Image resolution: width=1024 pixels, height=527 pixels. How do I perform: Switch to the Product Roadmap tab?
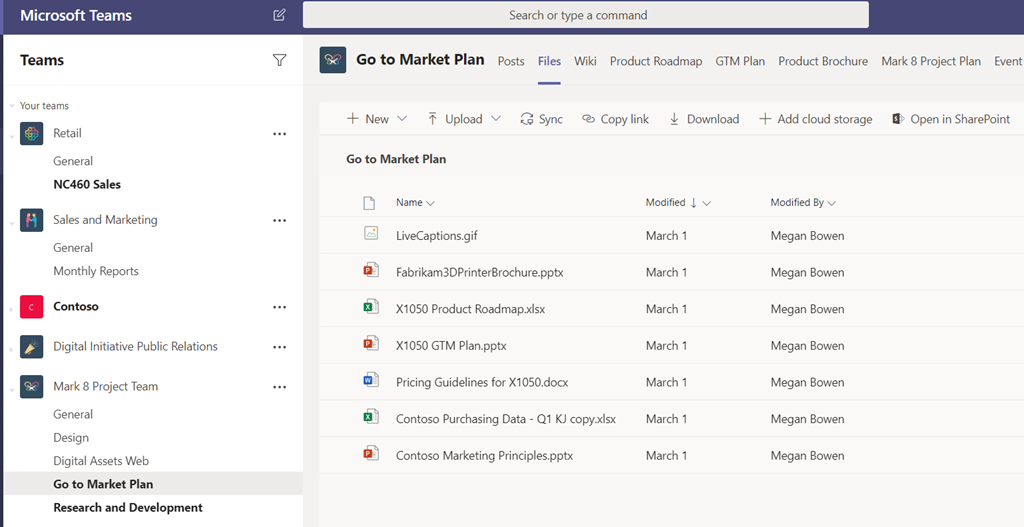(x=656, y=61)
